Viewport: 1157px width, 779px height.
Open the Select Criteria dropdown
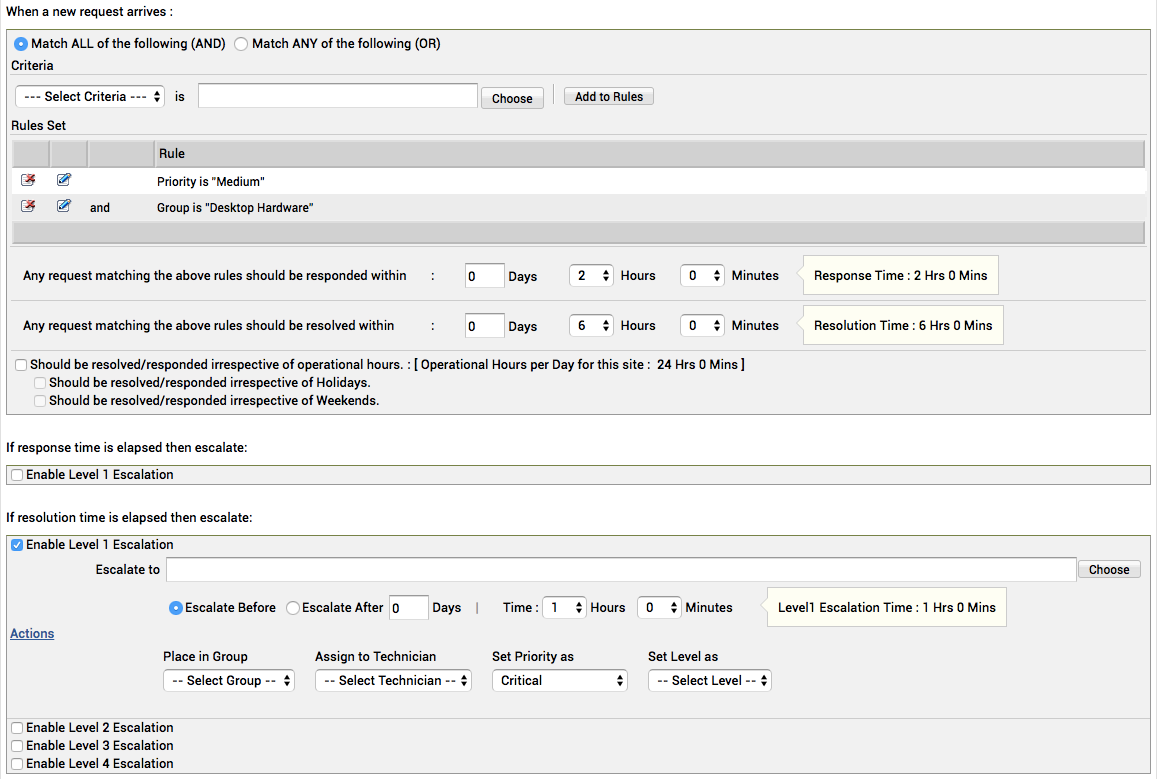point(90,97)
